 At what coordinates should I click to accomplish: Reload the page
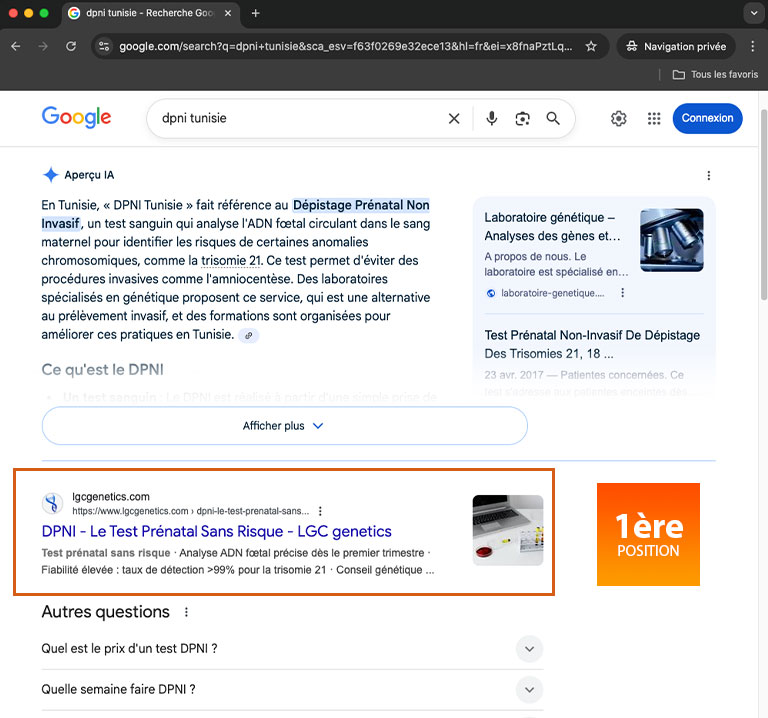click(71, 46)
